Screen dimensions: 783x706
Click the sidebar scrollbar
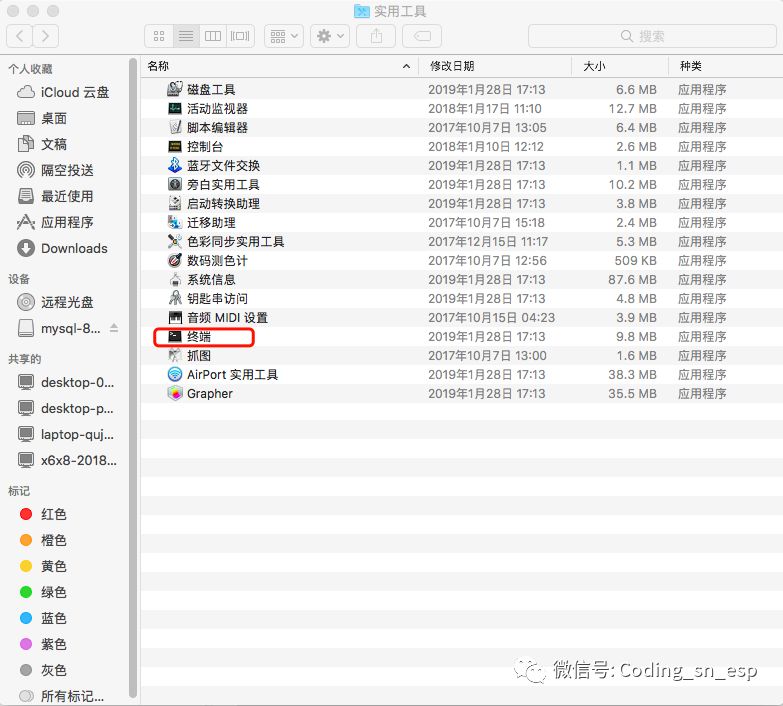[133, 378]
